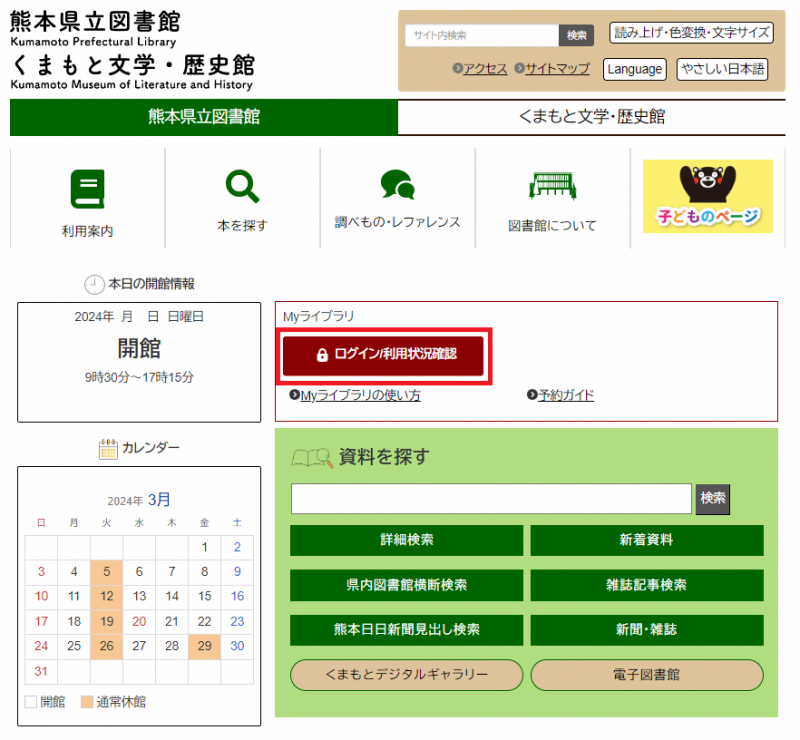Switch to 熊本県立図書館 tab
This screenshot has width=800, height=740.
(x=204, y=117)
